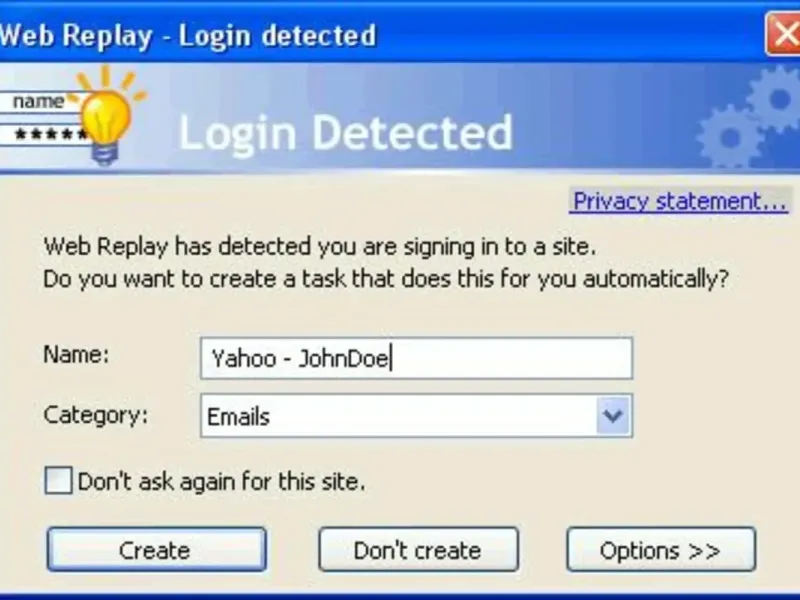Click the Emails category combo box
The width and height of the screenshot is (800, 600).
(416, 416)
